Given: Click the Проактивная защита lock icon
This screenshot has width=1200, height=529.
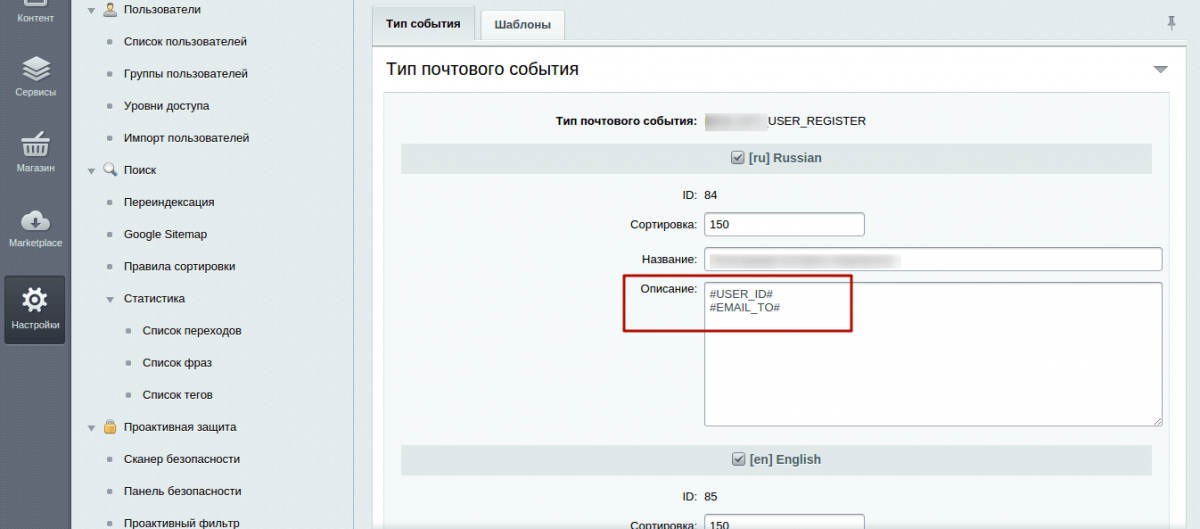Looking at the screenshot, I should pos(110,427).
